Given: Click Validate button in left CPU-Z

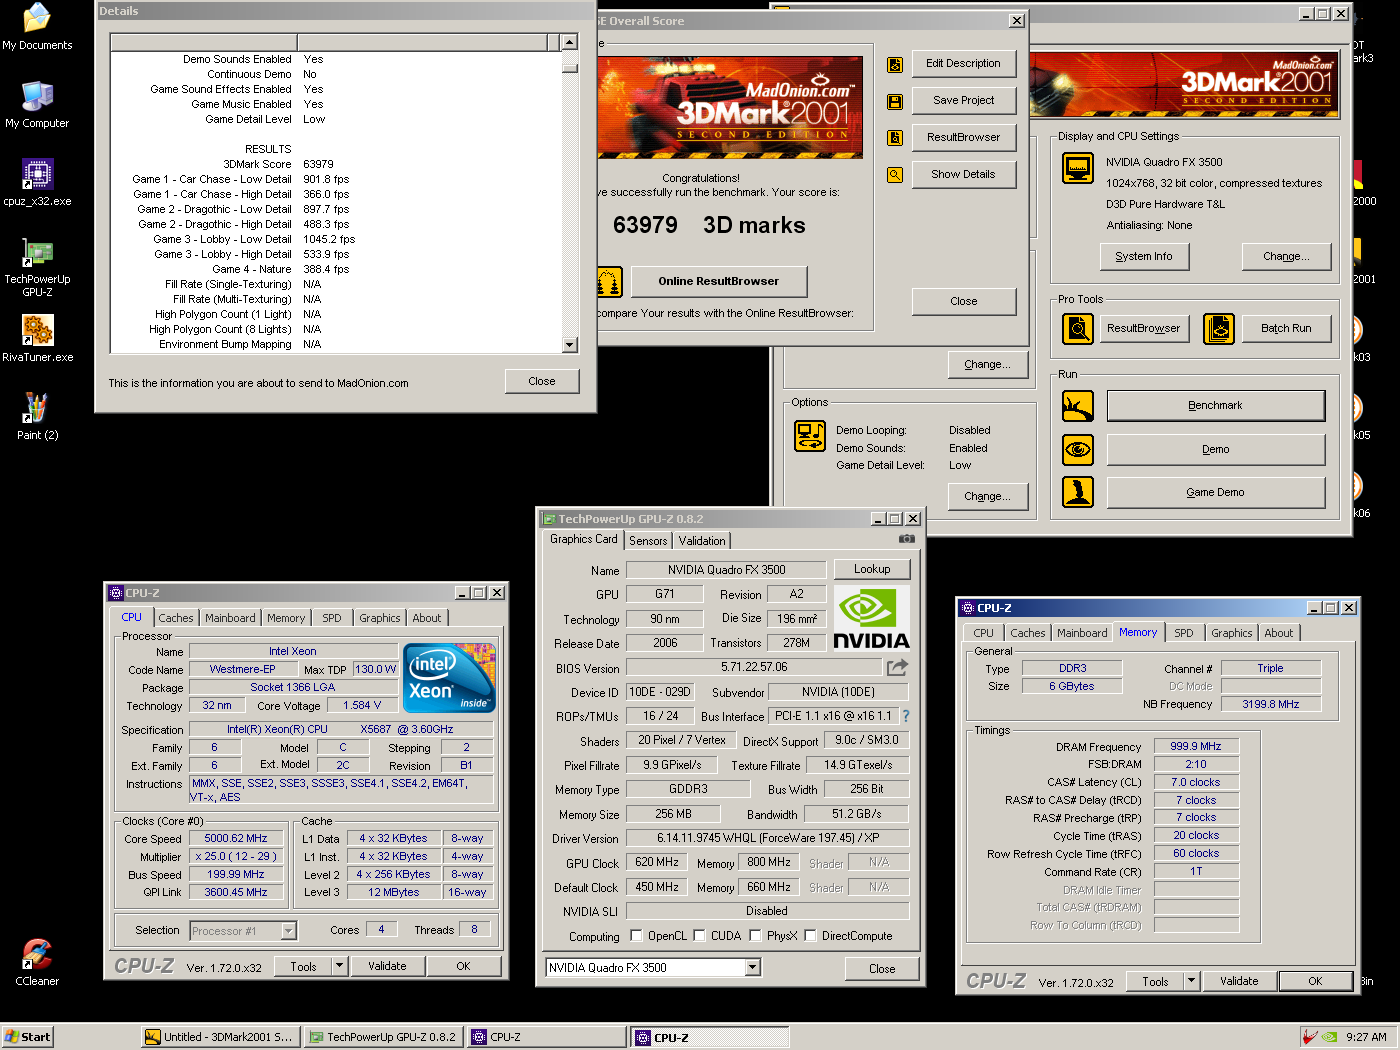Looking at the screenshot, I should tap(387, 966).
